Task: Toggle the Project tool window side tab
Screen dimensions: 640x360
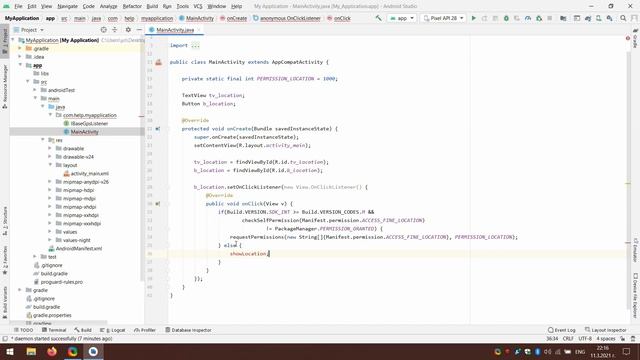Action: (5, 41)
